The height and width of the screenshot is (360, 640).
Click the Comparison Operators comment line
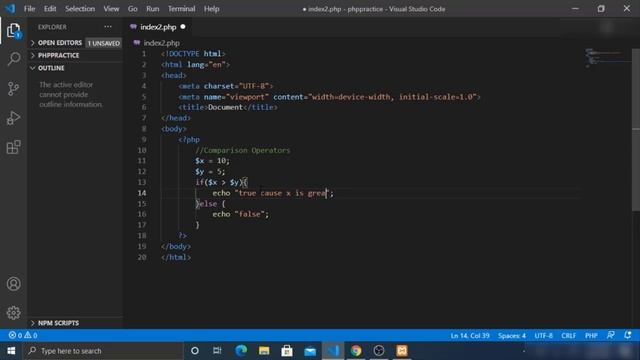click(x=242, y=150)
